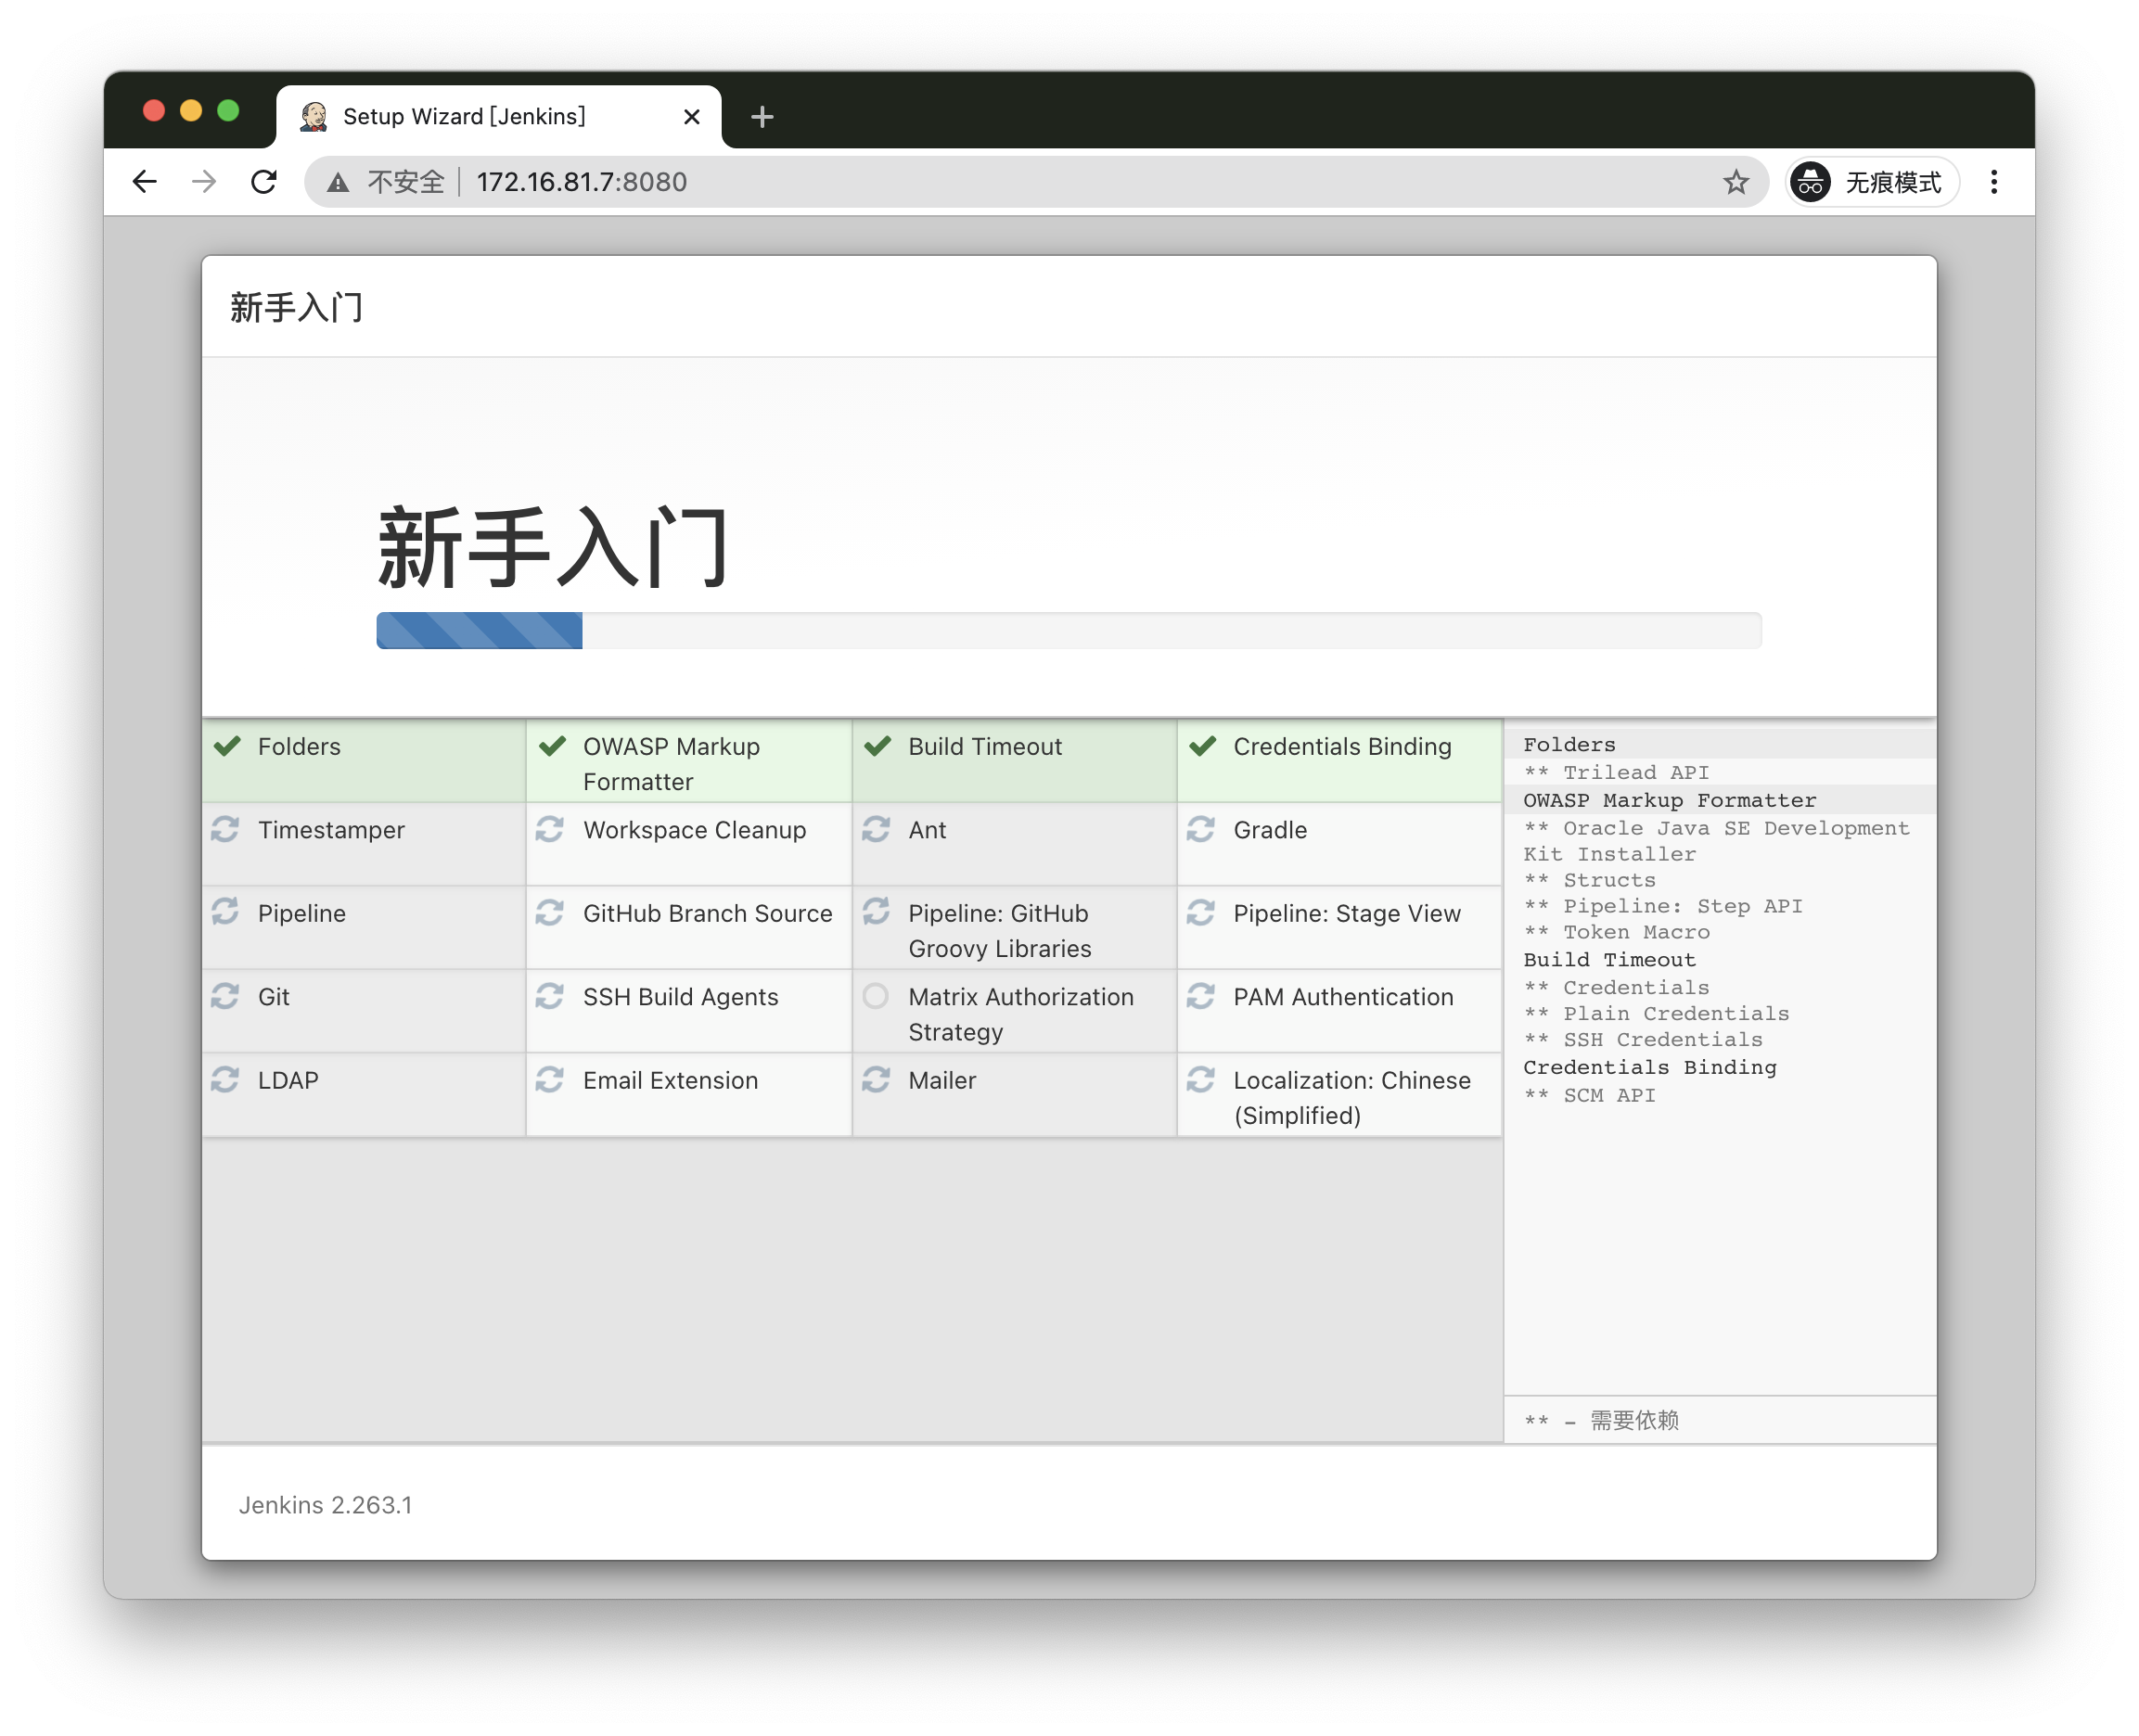Select the Timestamper plugin cell text
The width and height of the screenshot is (2139, 1736).
331,831
